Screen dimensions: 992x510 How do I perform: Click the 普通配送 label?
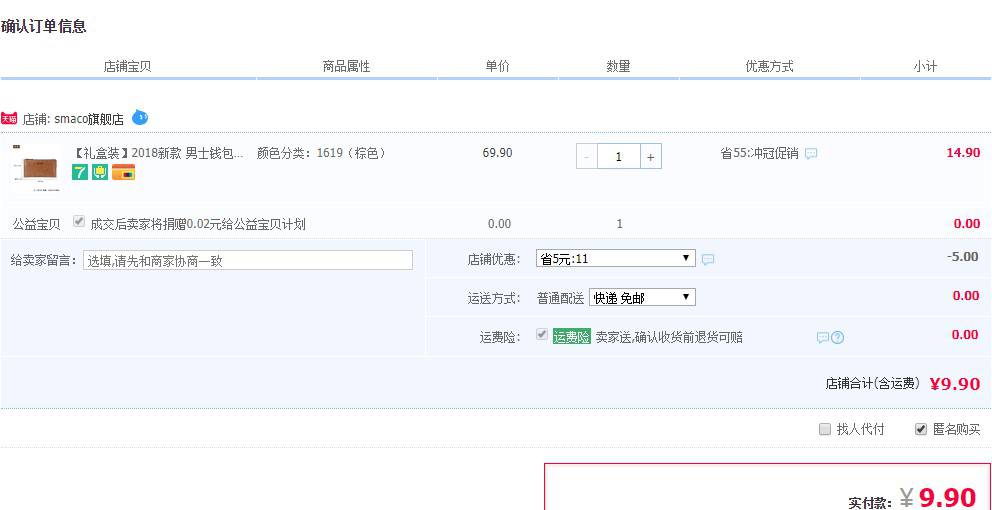561,299
